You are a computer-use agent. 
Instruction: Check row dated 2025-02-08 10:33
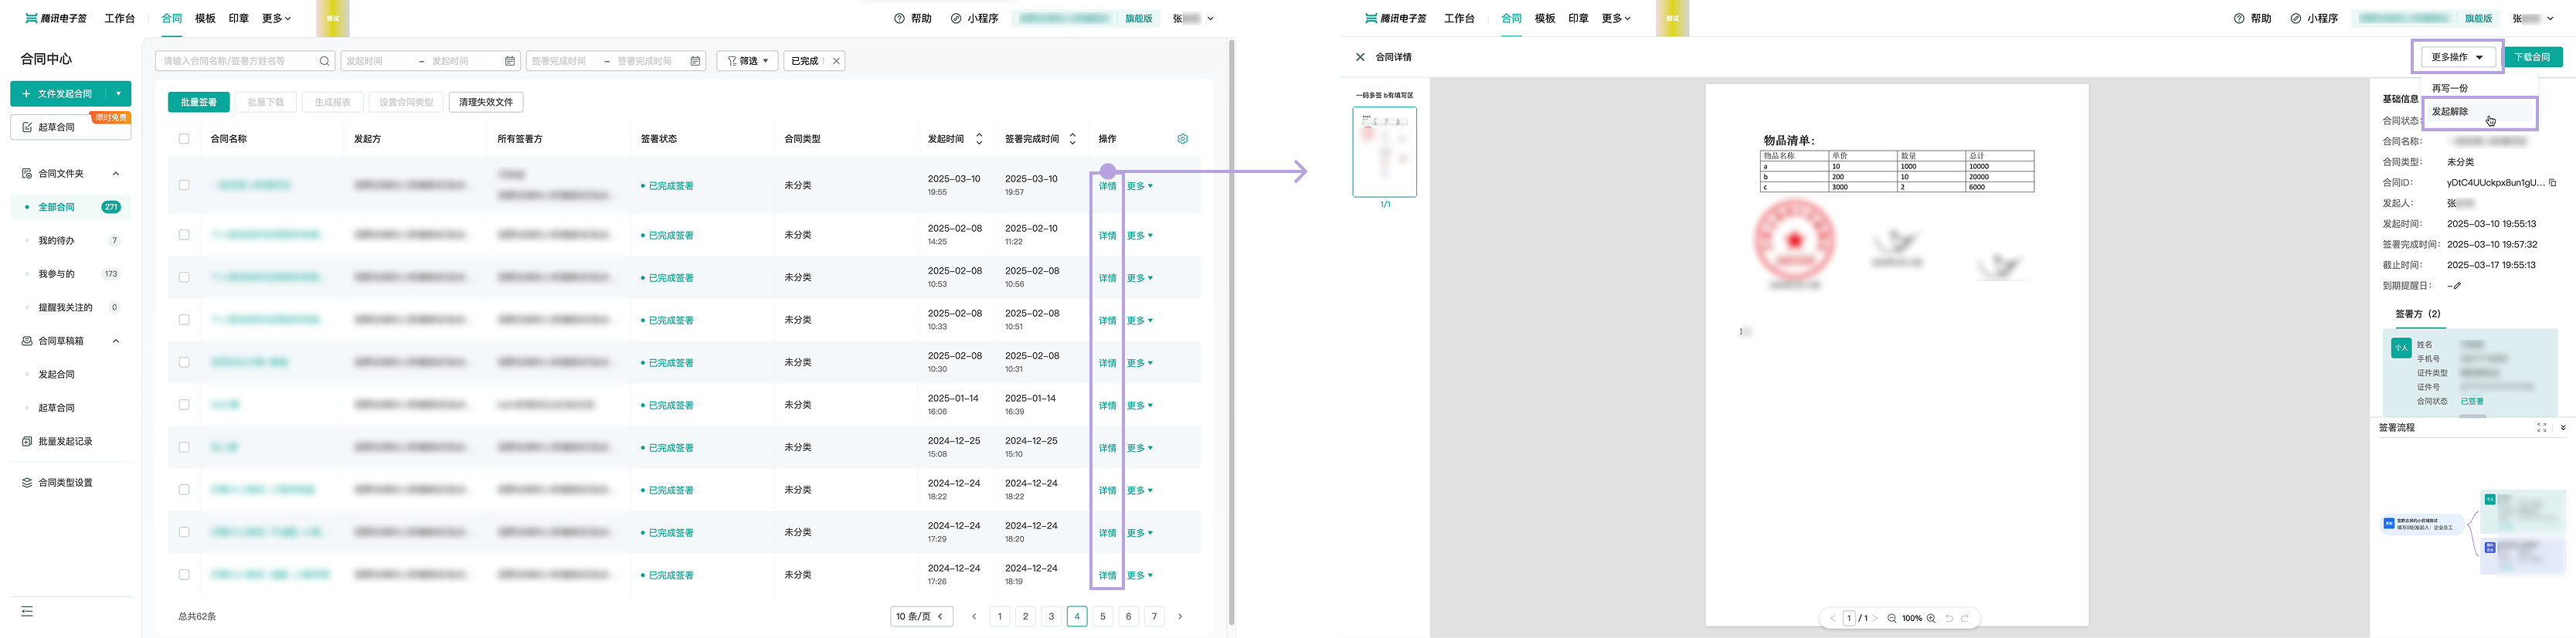184,320
